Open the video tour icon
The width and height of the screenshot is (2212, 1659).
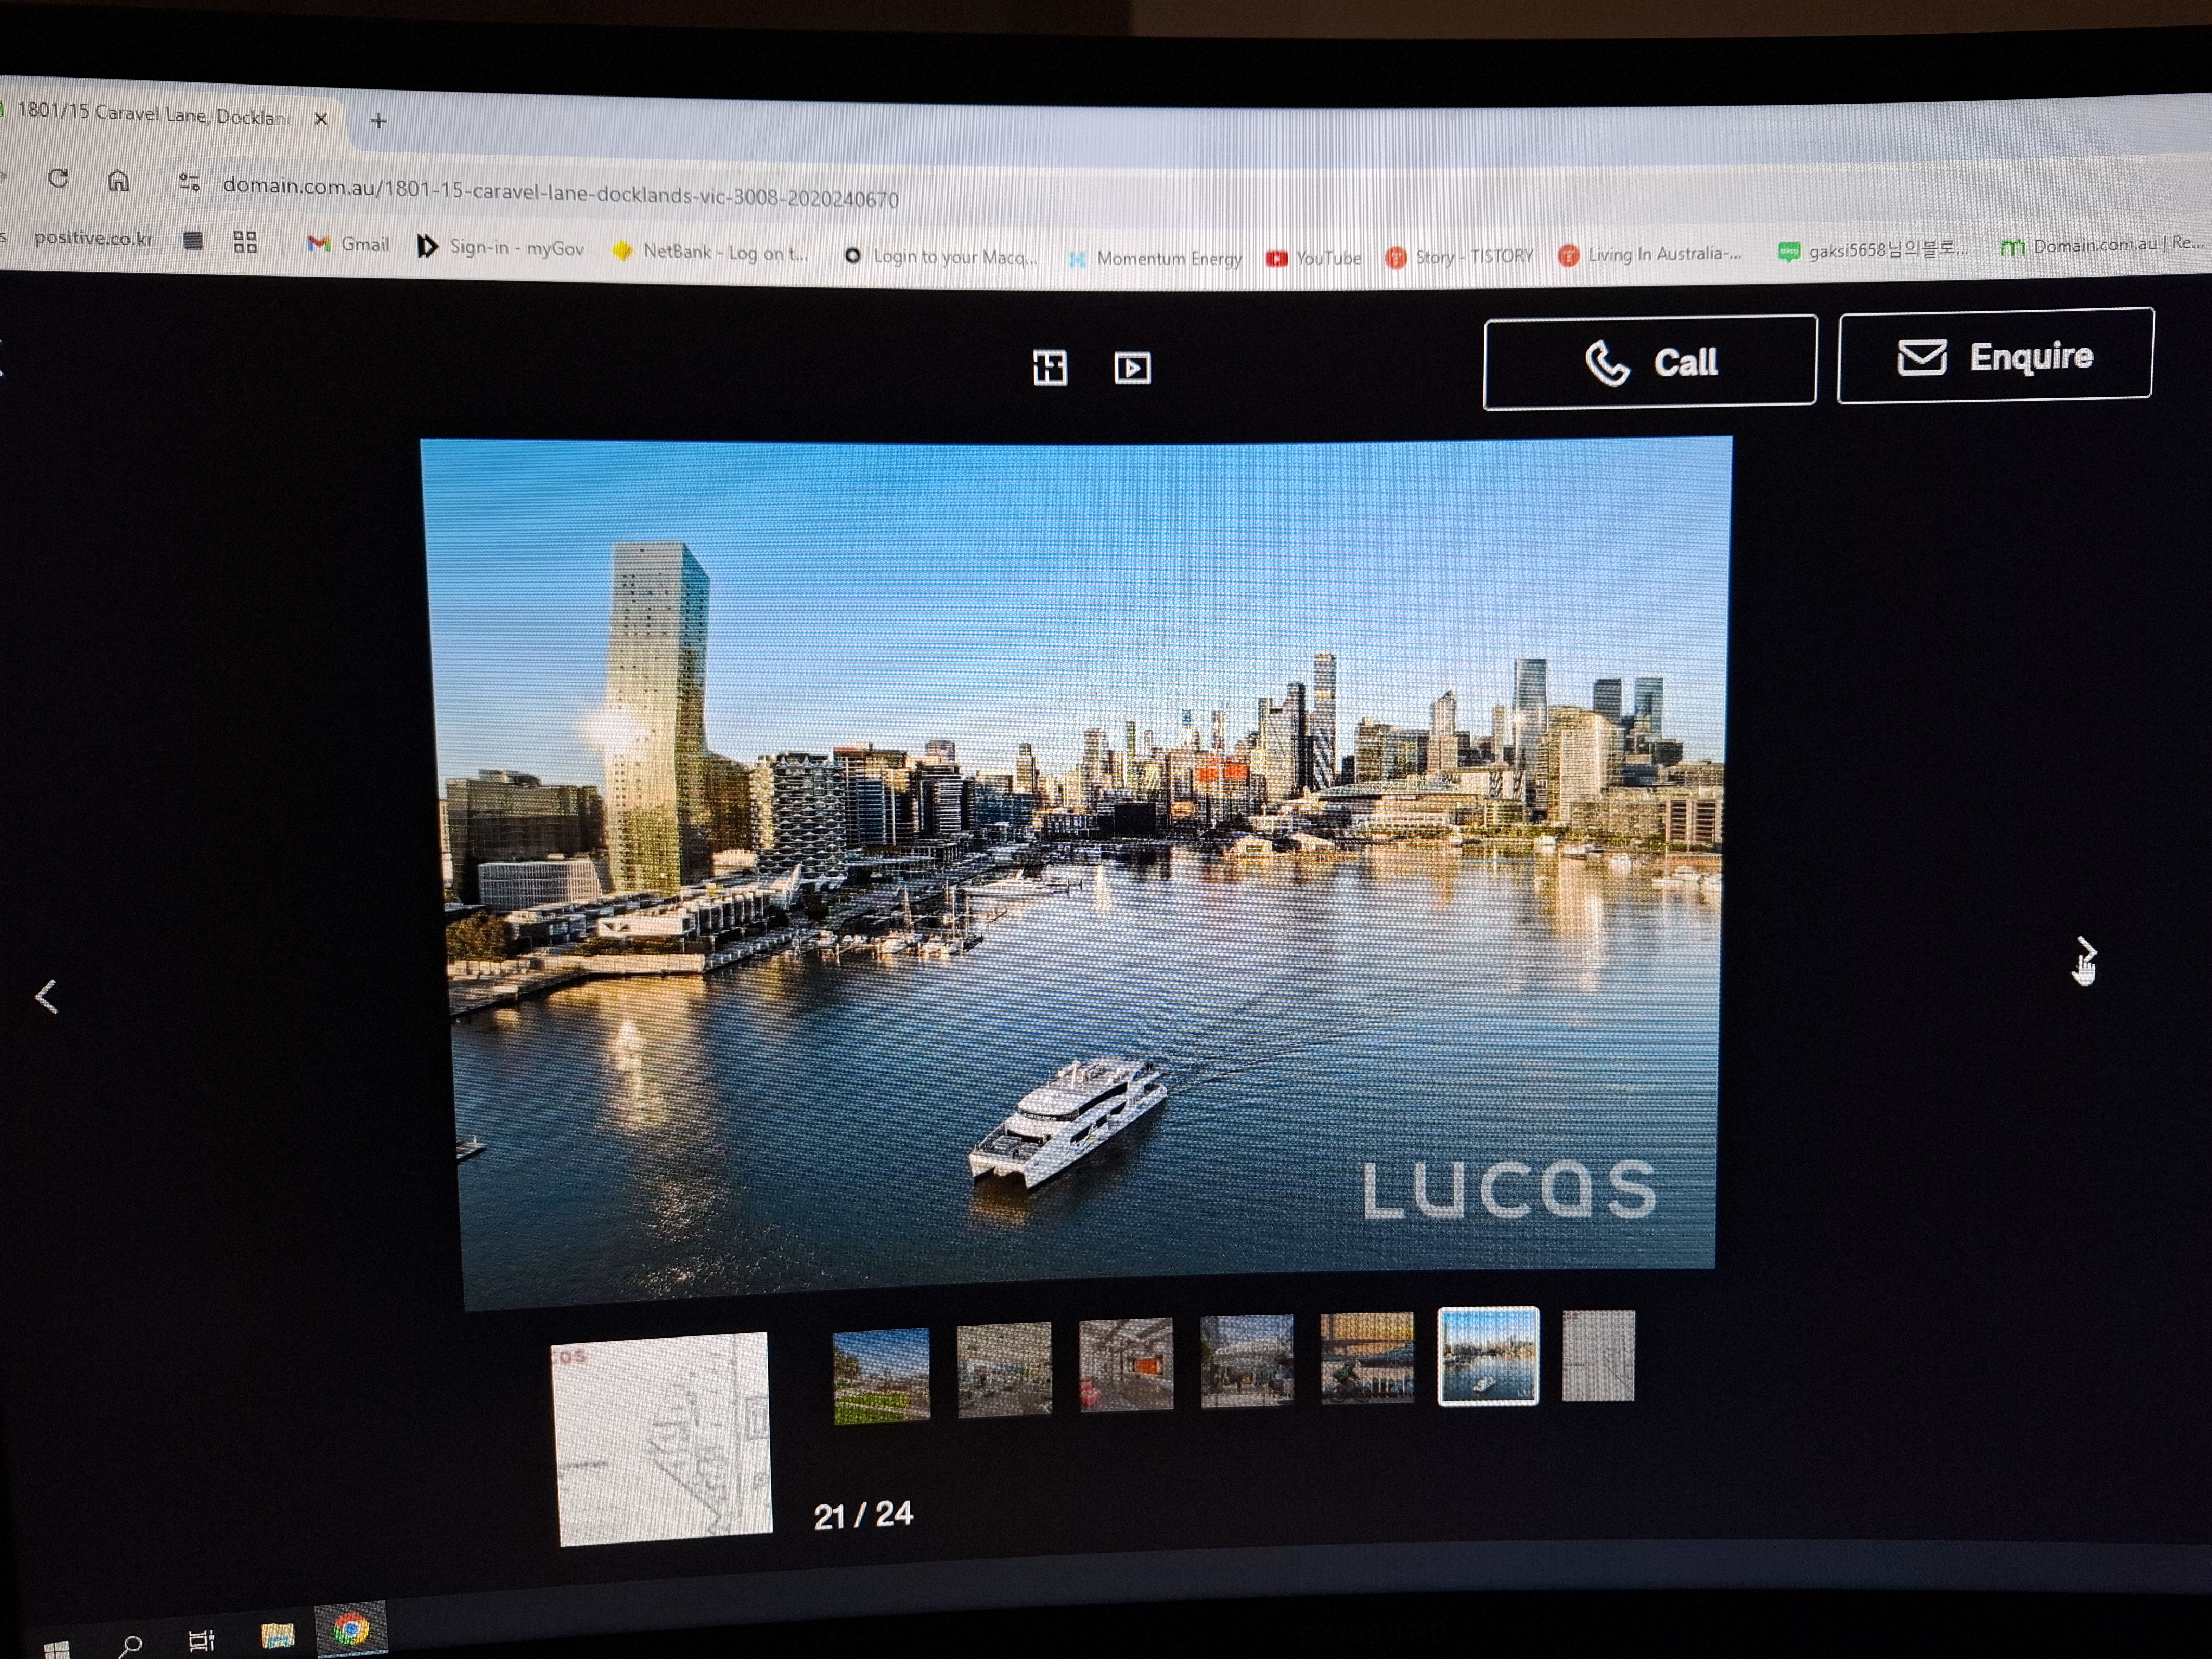(1132, 368)
